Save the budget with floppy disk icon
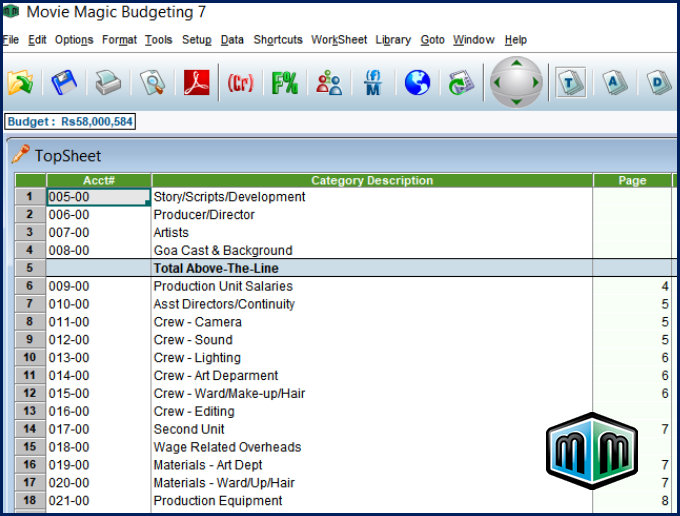The height and width of the screenshot is (516, 680). coord(64,82)
